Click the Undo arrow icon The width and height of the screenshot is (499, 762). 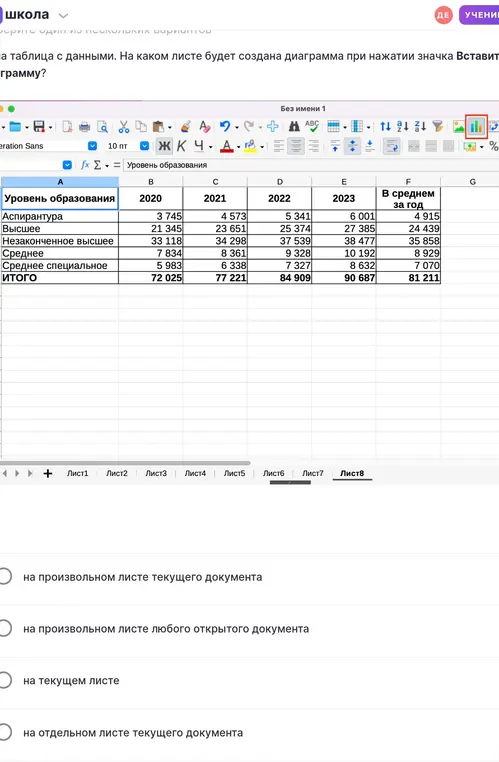[x=224, y=127]
